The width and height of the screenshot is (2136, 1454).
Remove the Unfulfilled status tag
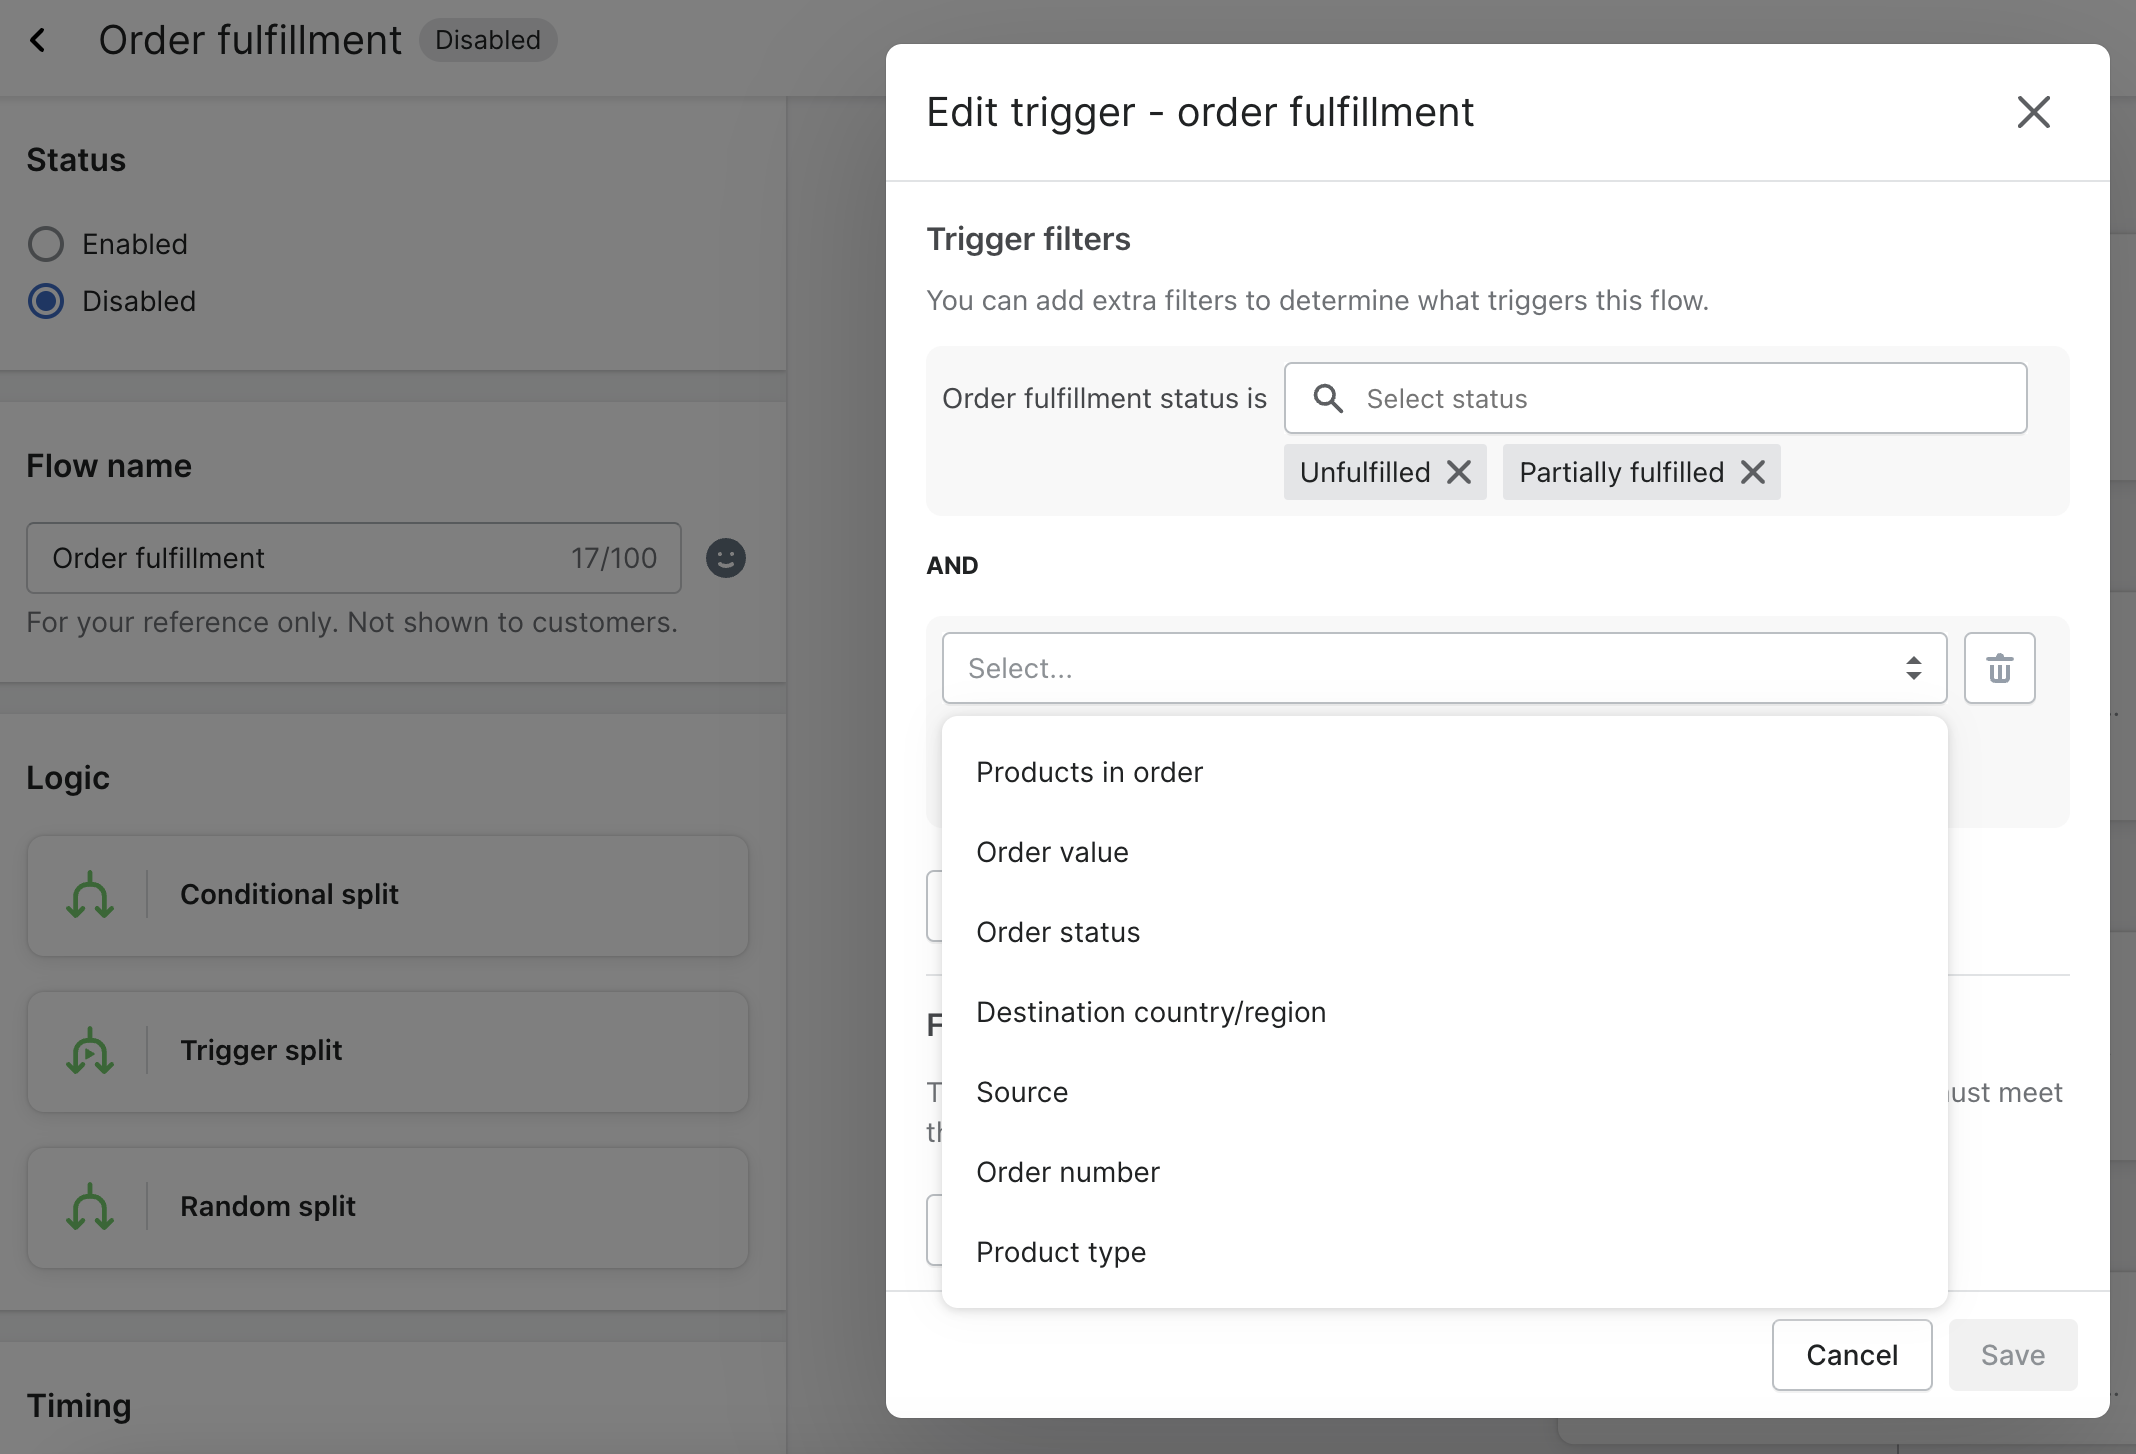pyautogui.click(x=1459, y=472)
